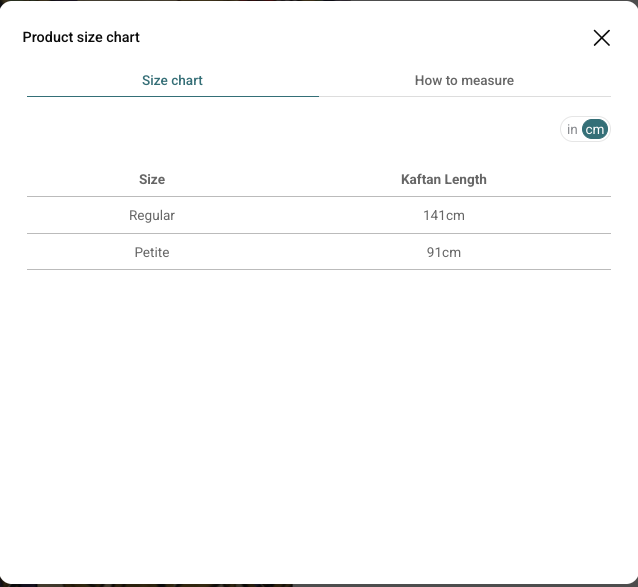The width and height of the screenshot is (638, 587).
Task: Dismiss the popup using the X icon
Action: pyautogui.click(x=601, y=38)
